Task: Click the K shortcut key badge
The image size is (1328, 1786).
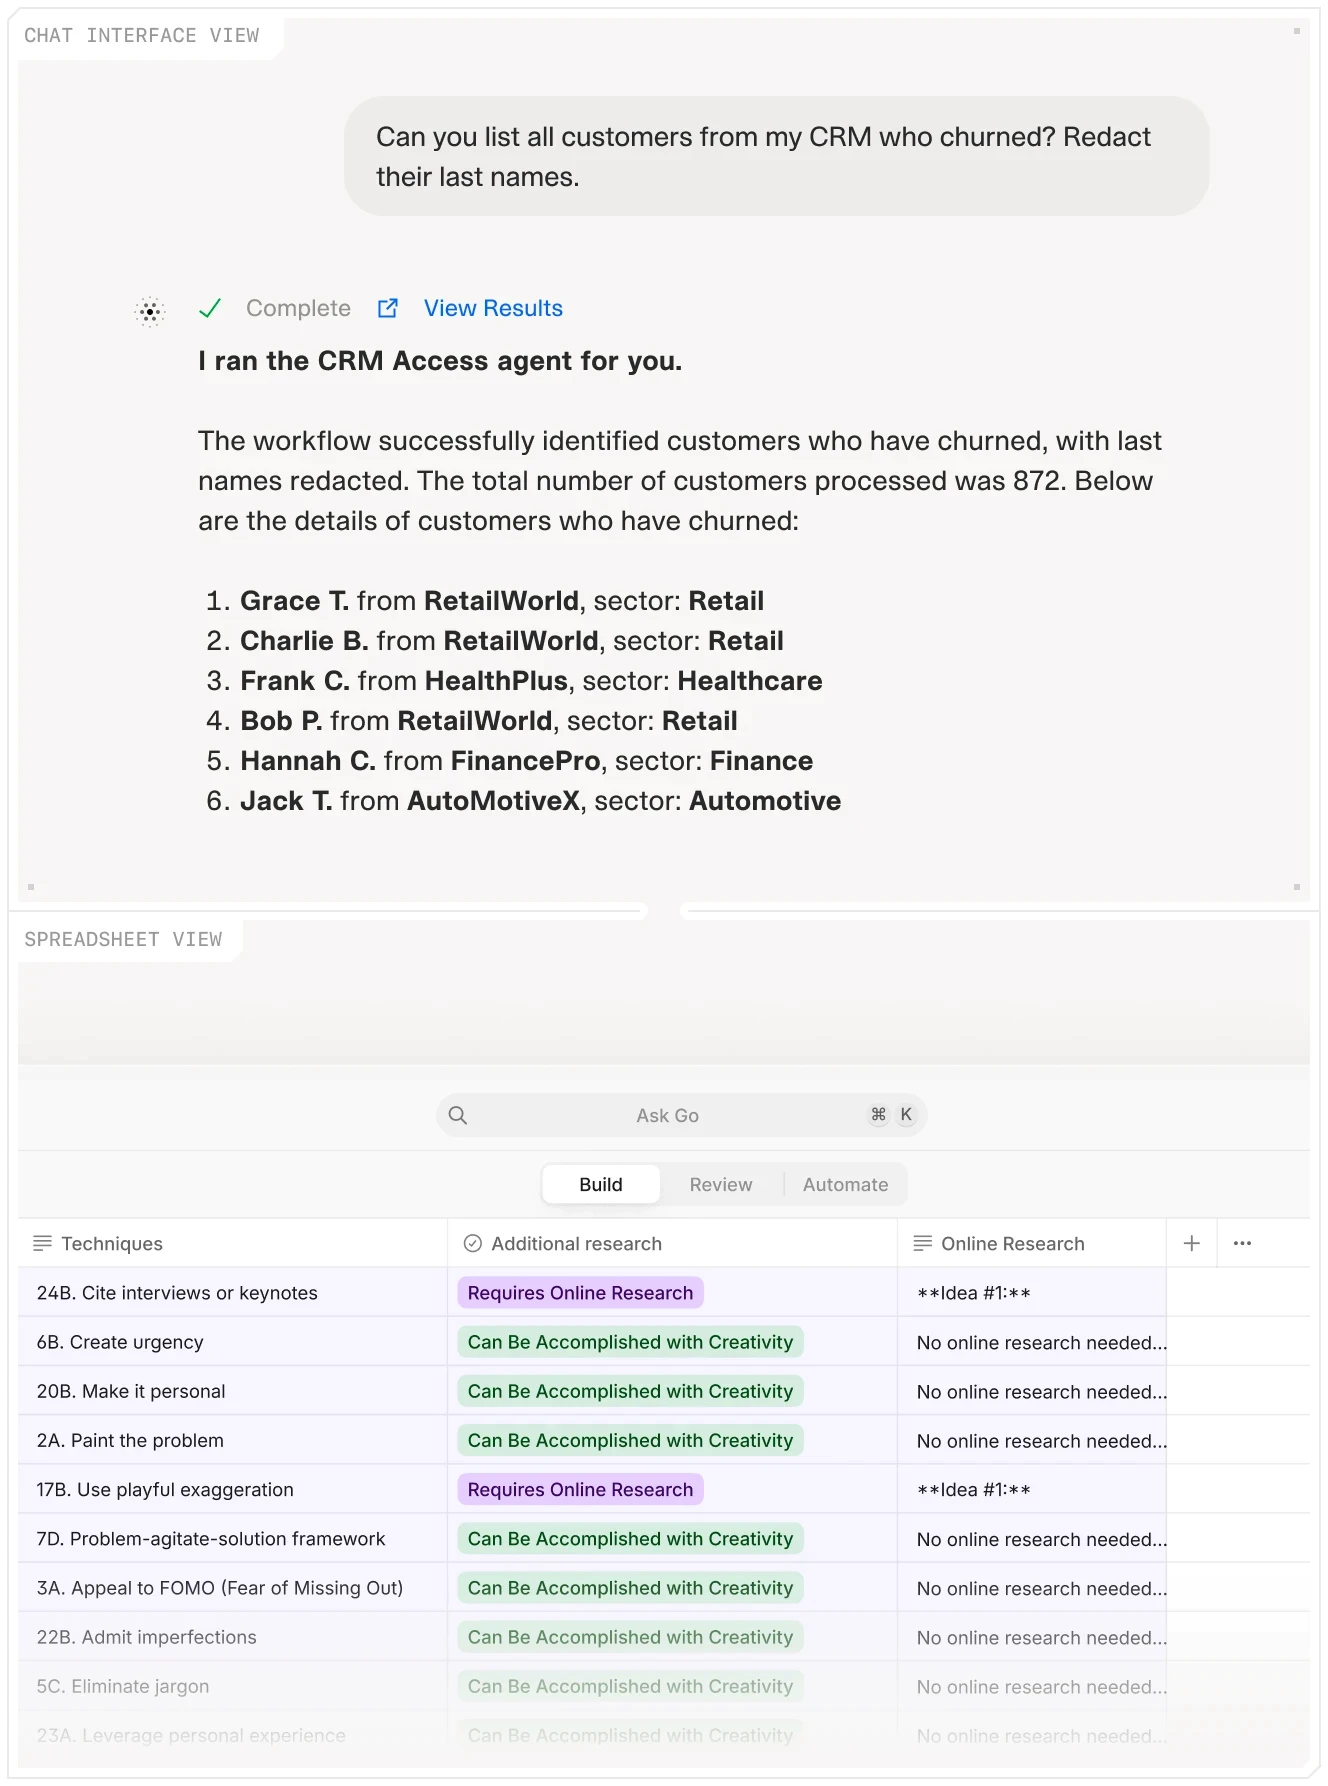Action: 906,1114
